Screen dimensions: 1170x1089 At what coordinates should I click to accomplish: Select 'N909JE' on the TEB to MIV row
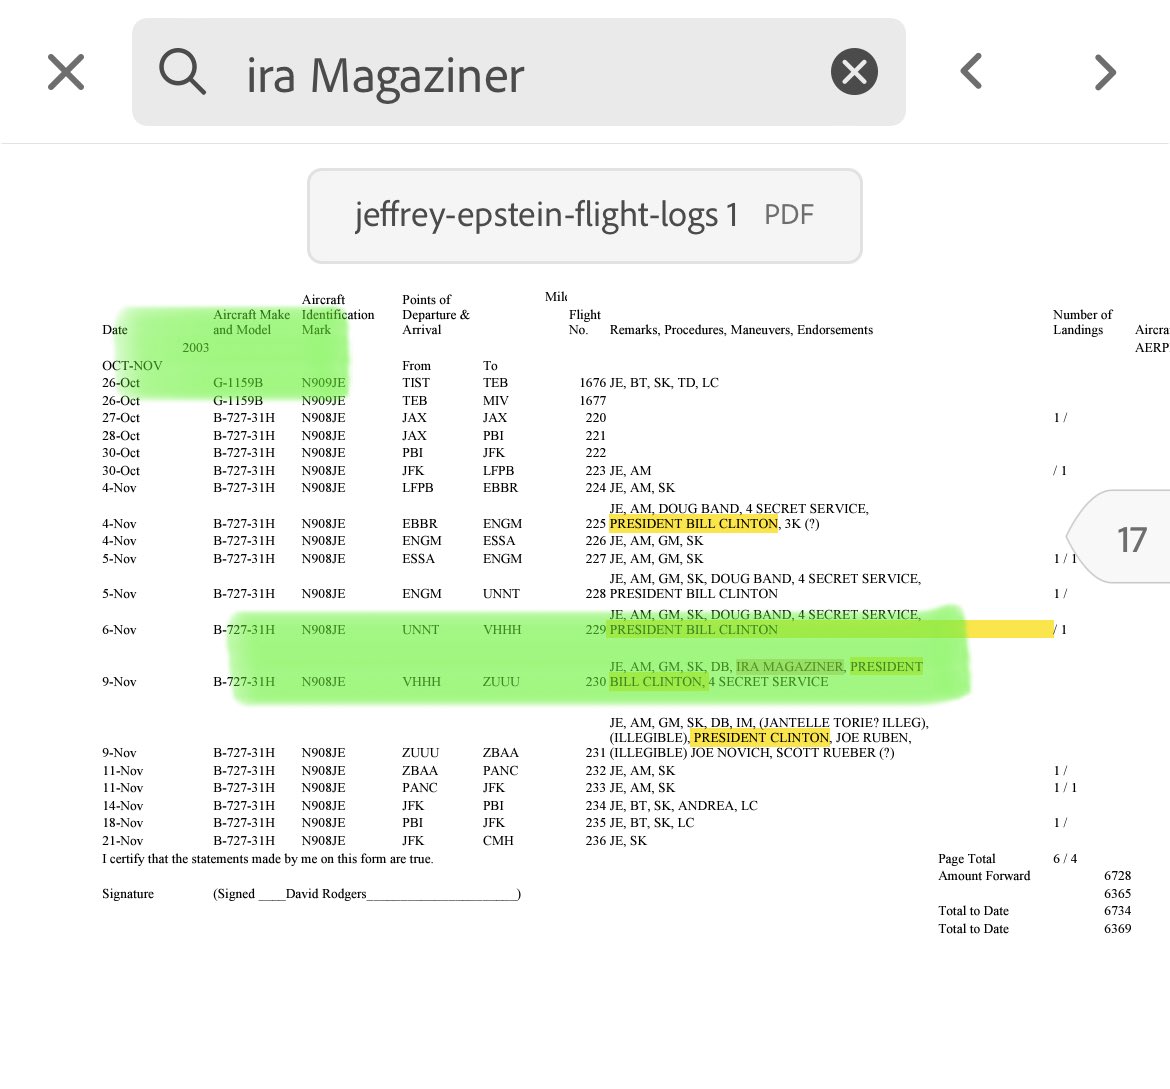pyautogui.click(x=323, y=401)
